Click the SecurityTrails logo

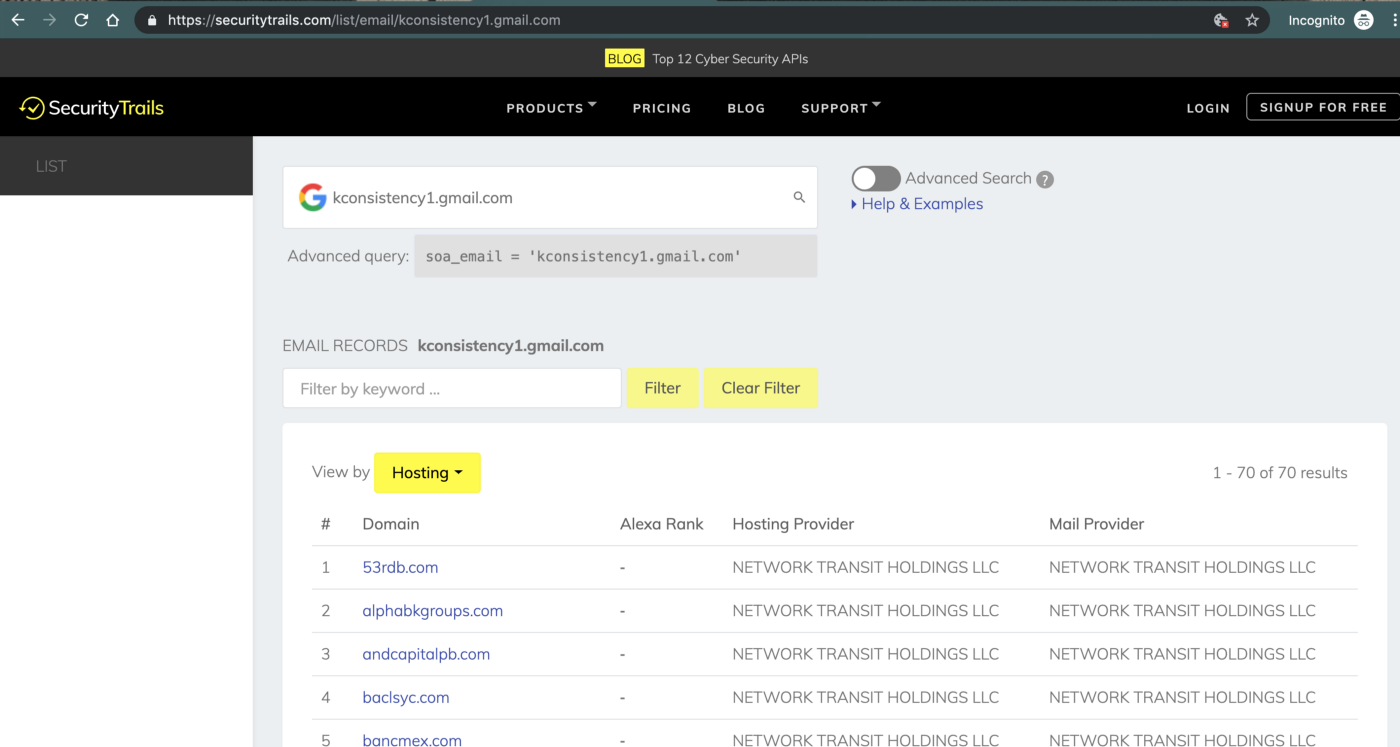point(92,108)
